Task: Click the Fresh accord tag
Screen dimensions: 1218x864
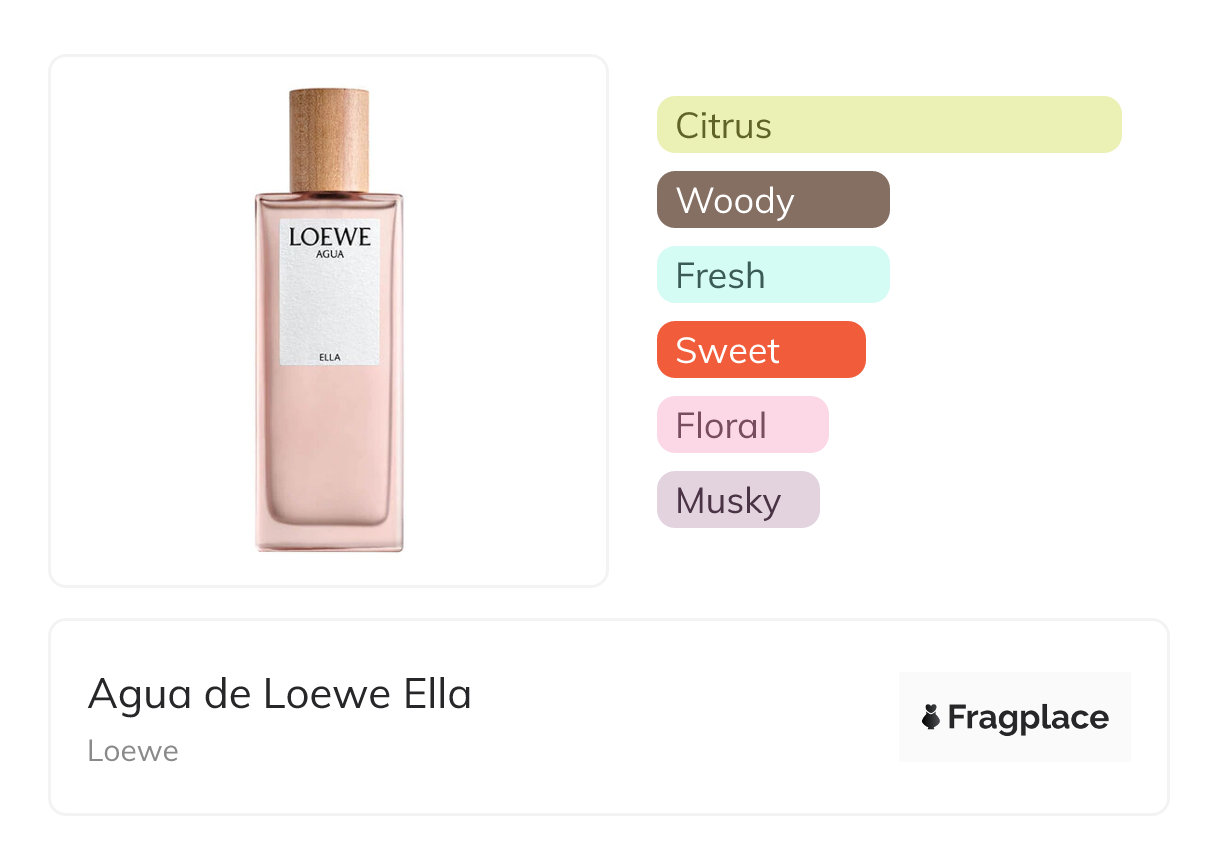Action: tap(772, 275)
